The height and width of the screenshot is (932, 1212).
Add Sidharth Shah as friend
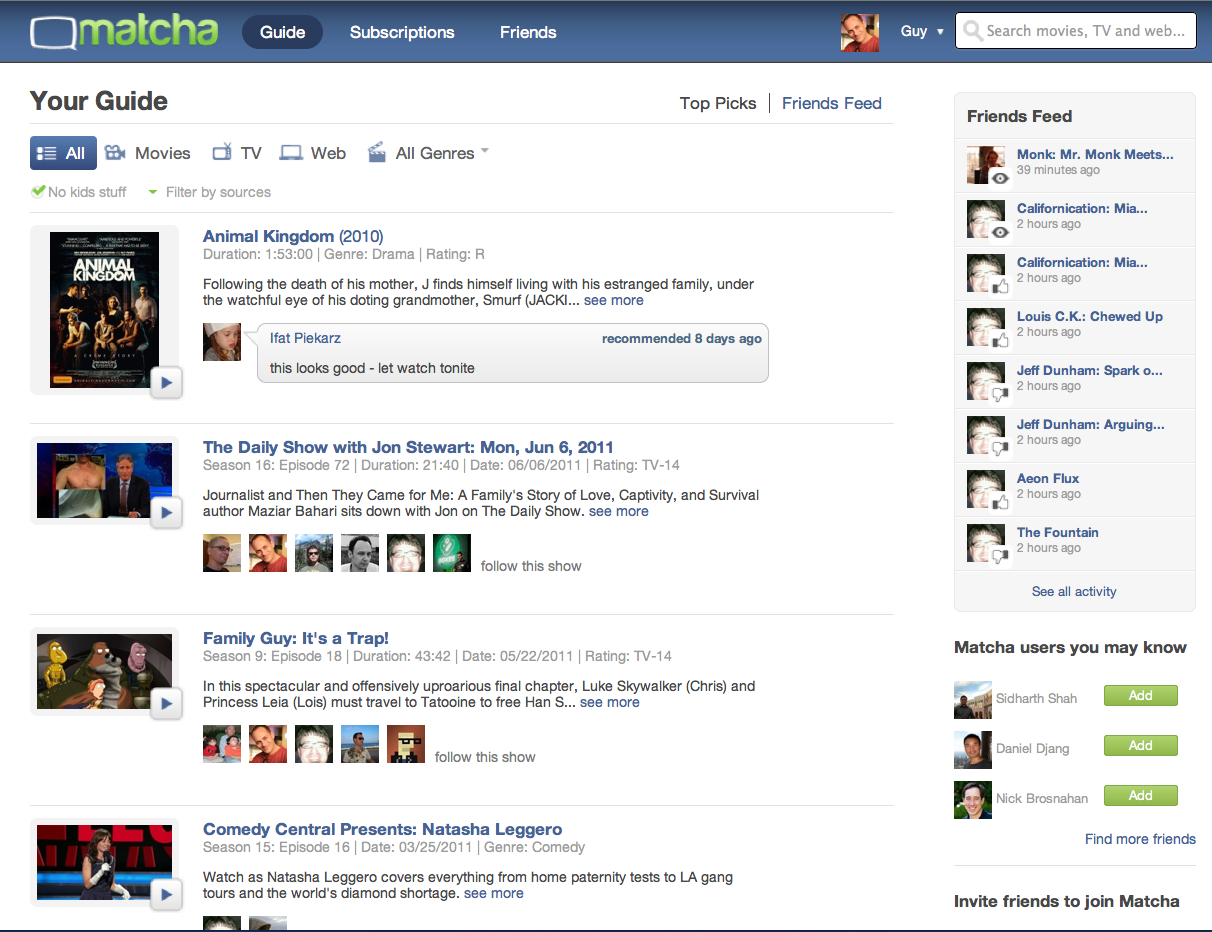1141,696
